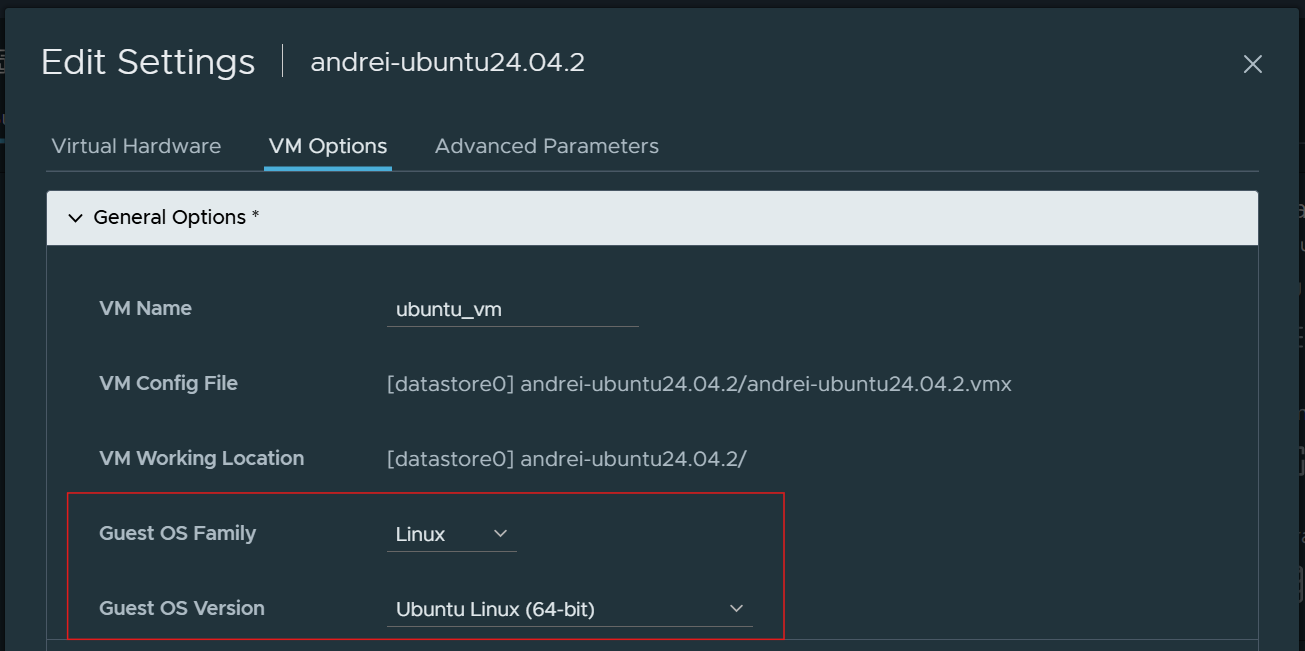
Task: Click the VM Name label
Action: click(x=145, y=309)
